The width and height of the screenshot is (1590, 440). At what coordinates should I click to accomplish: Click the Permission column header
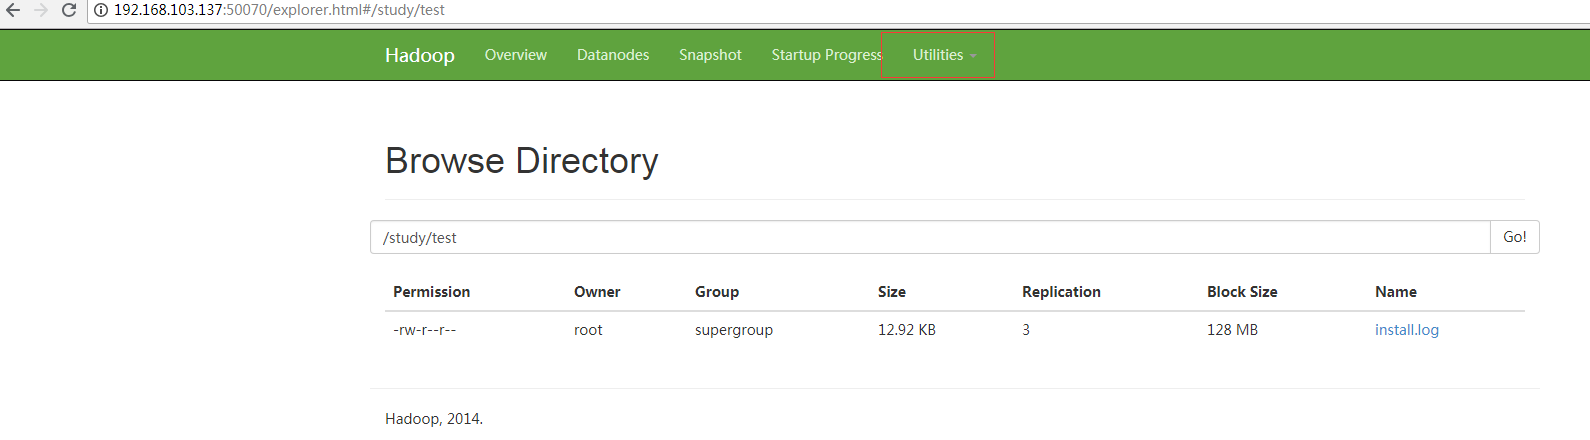coord(431,292)
